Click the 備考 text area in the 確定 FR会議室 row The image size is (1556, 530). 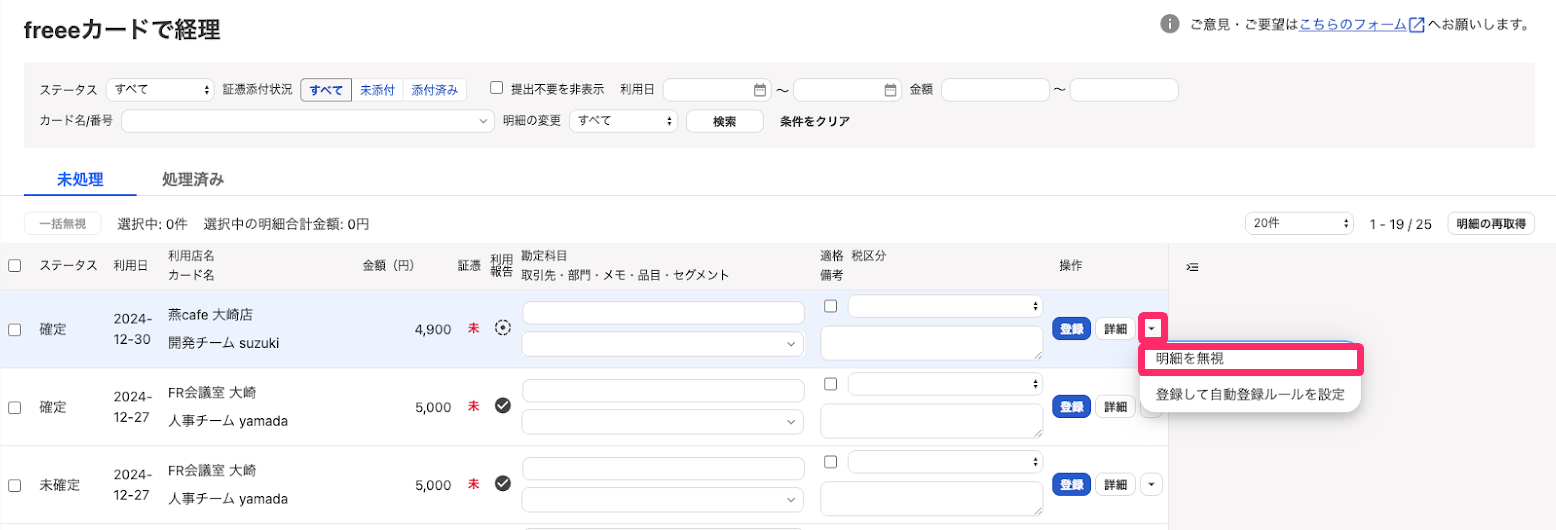(x=932, y=421)
